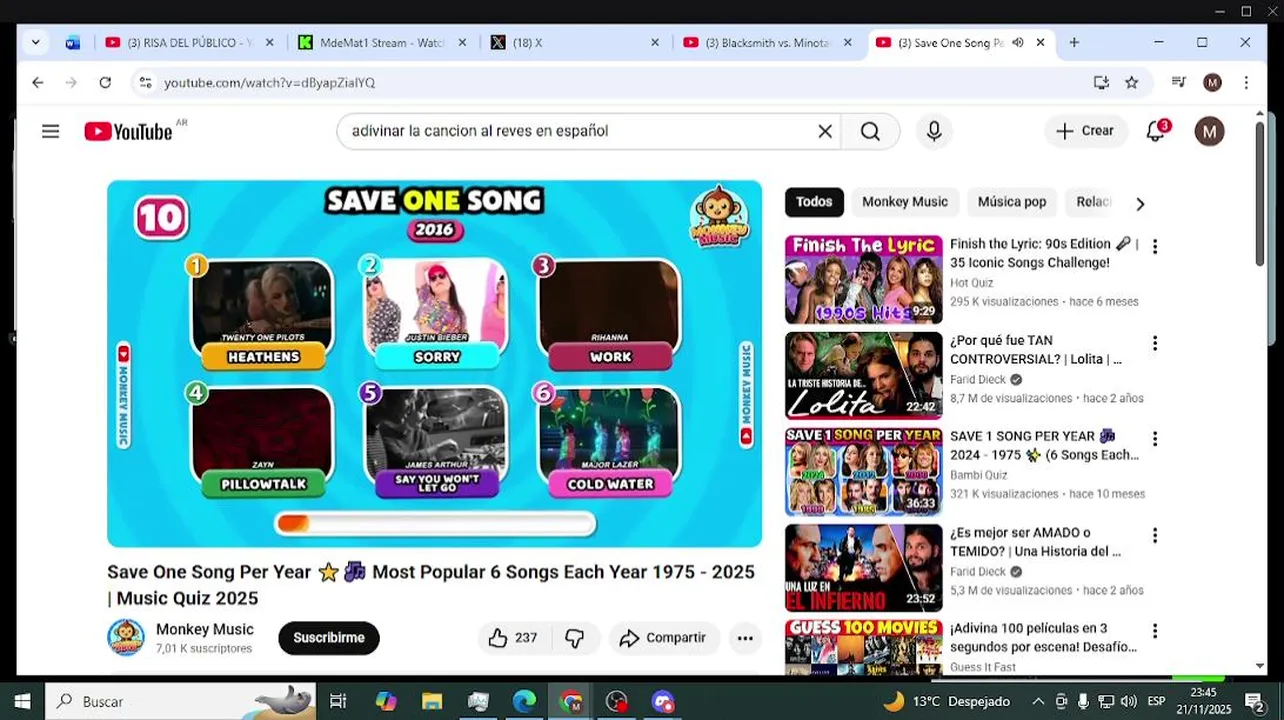The width and height of the screenshot is (1284, 720).
Task: Open the taskbar clock and date
Action: pyautogui.click(x=1204, y=700)
